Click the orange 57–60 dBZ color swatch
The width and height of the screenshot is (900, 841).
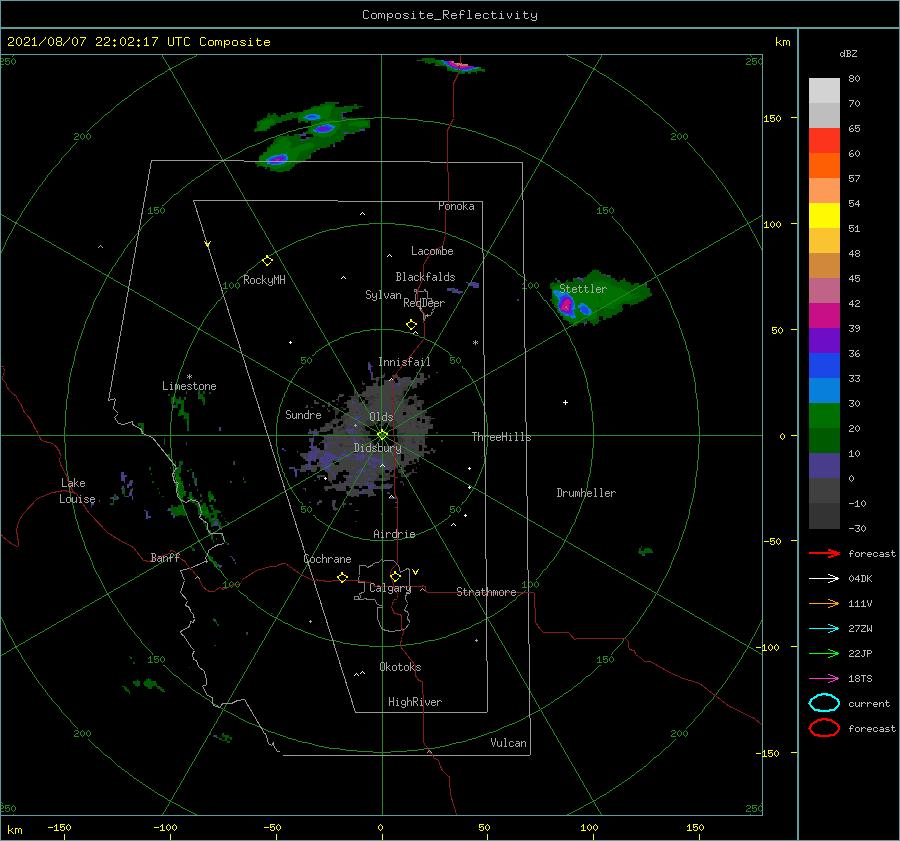[824, 165]
